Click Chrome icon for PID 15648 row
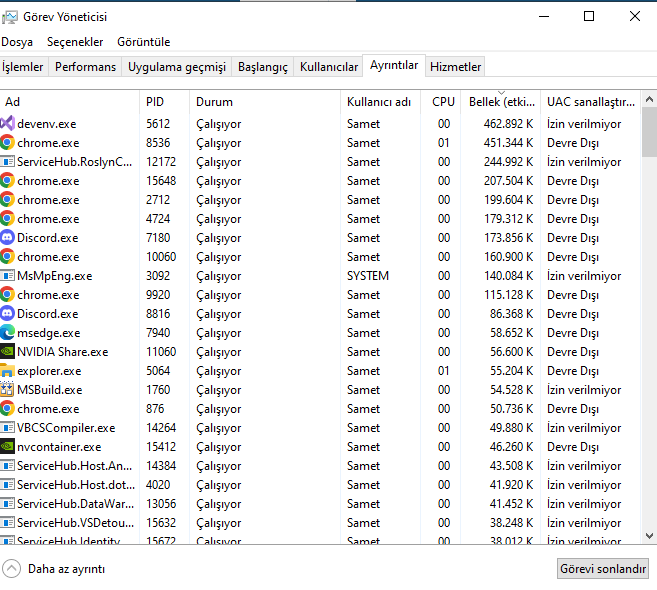 pos(8,181)
